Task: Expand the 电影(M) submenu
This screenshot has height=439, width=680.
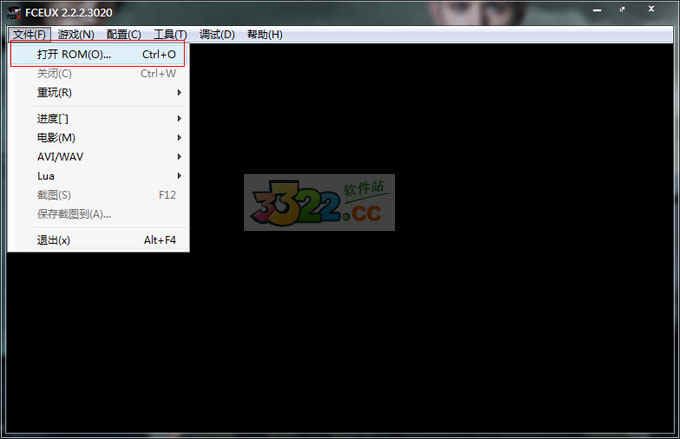Action: (x=98, y=138)
